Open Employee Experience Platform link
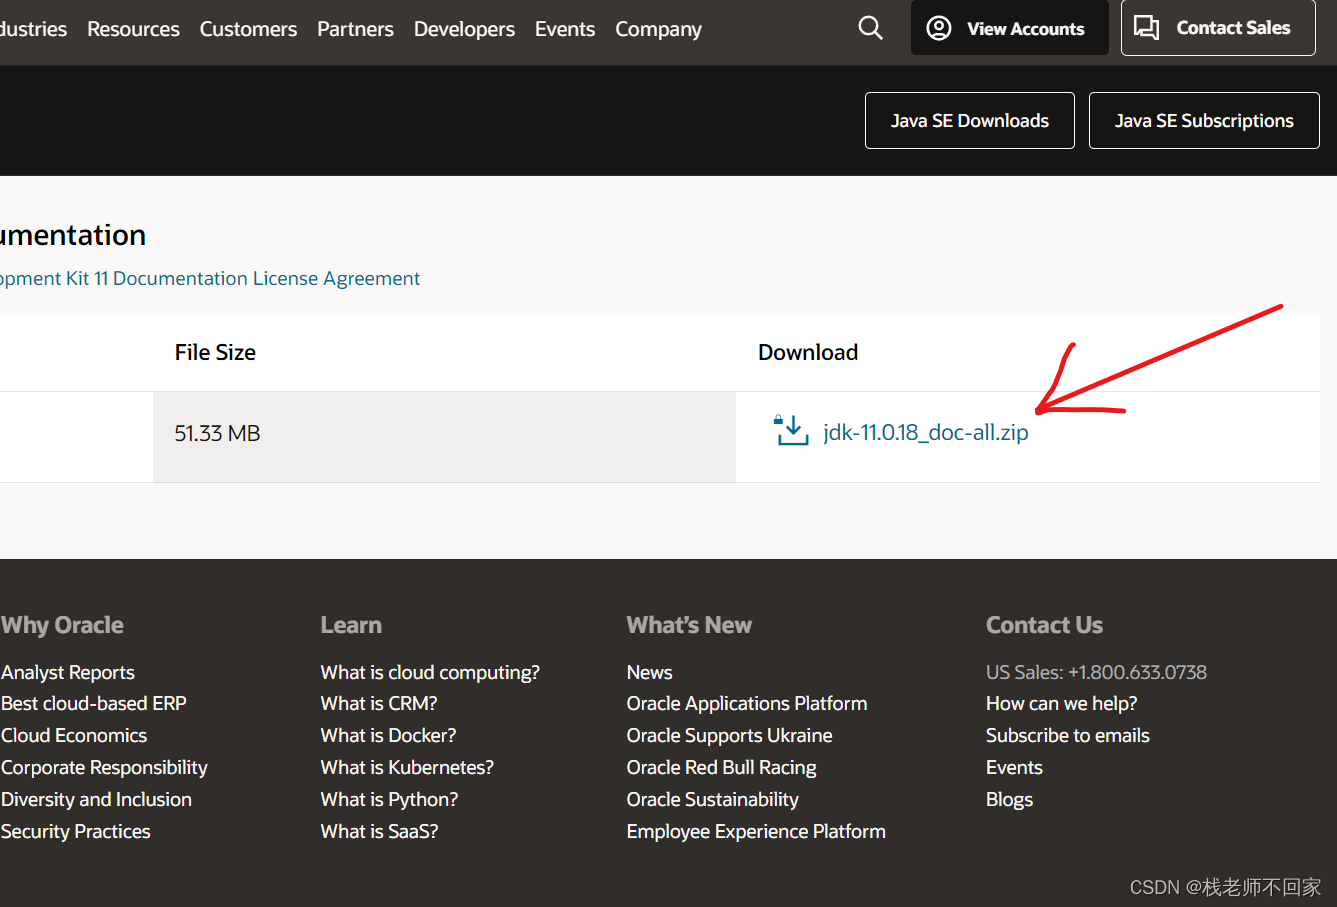 (x=756, y=832)
